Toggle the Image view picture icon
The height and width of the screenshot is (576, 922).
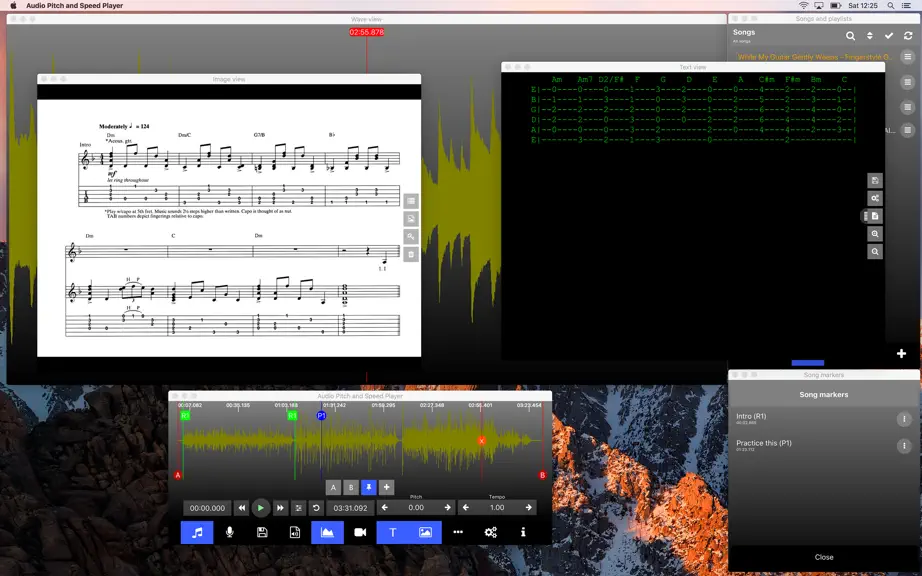(x=425, y=532)
